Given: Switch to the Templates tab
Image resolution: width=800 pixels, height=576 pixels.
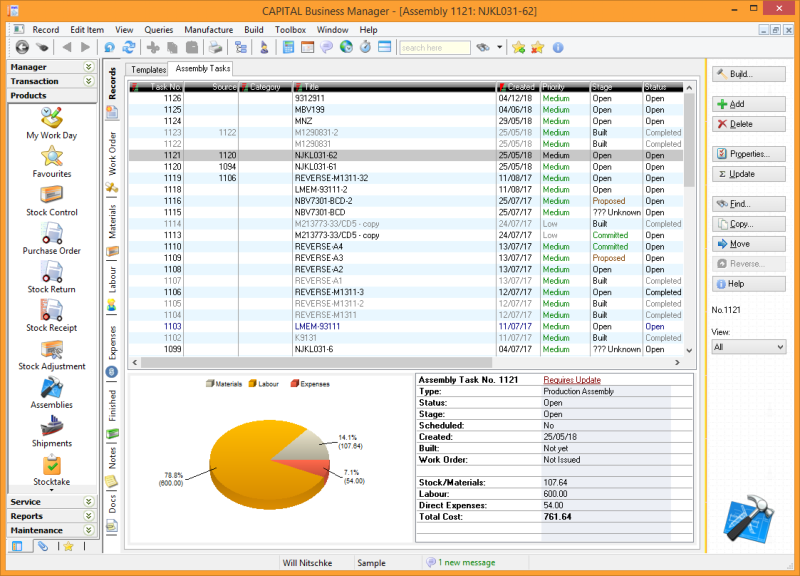Looking at the screenshot, I should (148, 69).
